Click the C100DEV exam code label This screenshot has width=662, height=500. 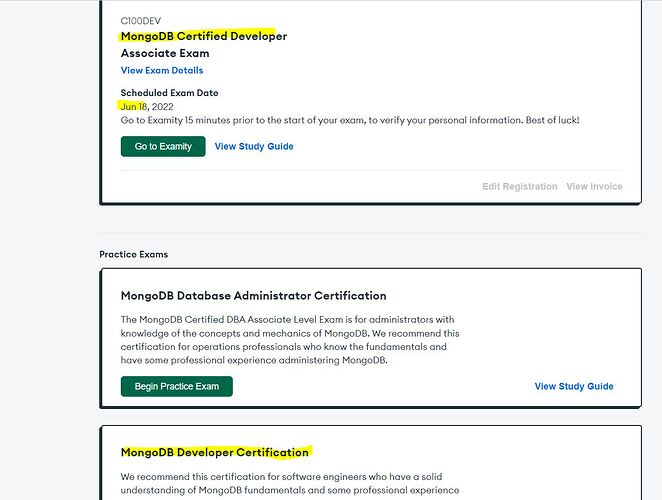(x=140, y=21)
